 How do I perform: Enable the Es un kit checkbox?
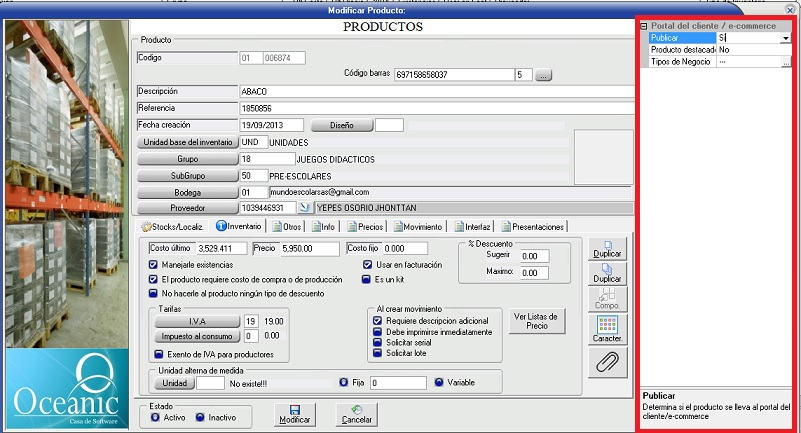(x=367, y=280)
